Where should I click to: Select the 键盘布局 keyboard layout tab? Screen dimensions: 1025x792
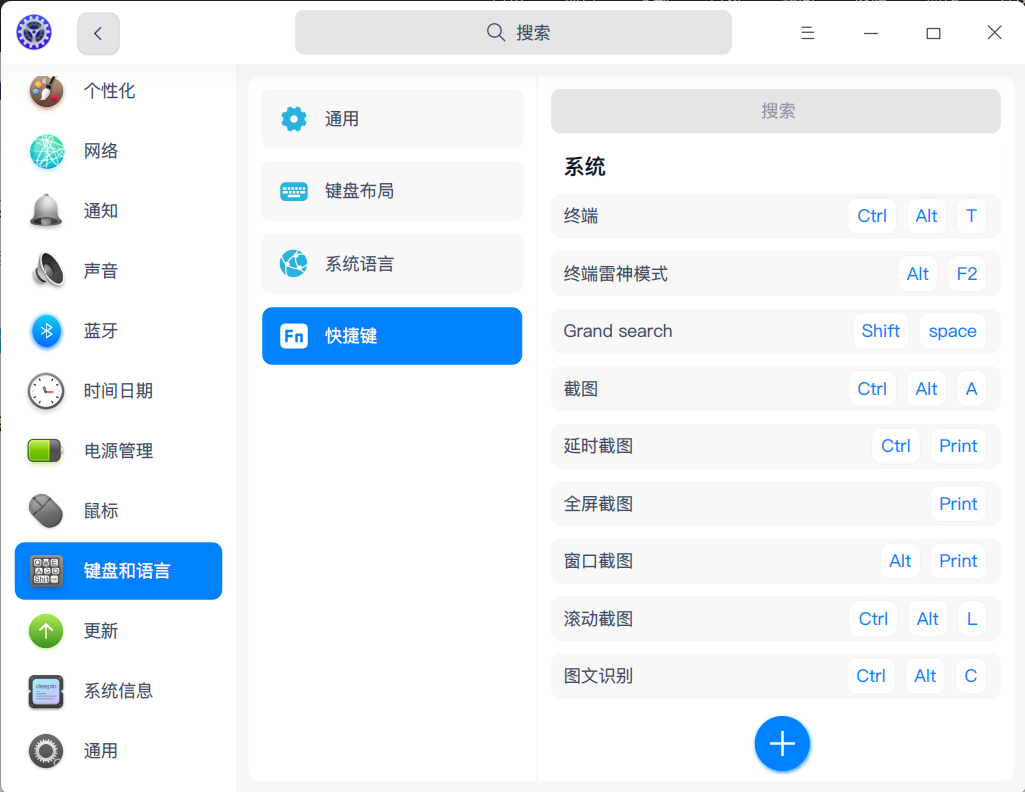[x=392, y=191]
